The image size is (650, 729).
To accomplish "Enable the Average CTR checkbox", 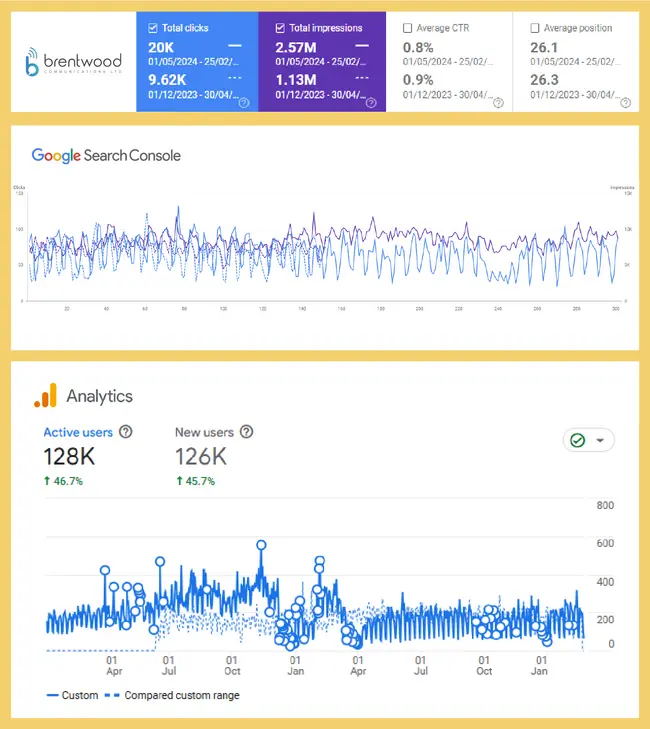I will point(407,28).
